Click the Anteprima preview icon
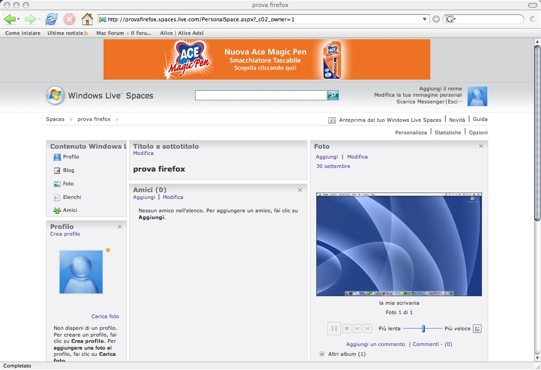Screen dimensions: 541x370 point(332,120)
